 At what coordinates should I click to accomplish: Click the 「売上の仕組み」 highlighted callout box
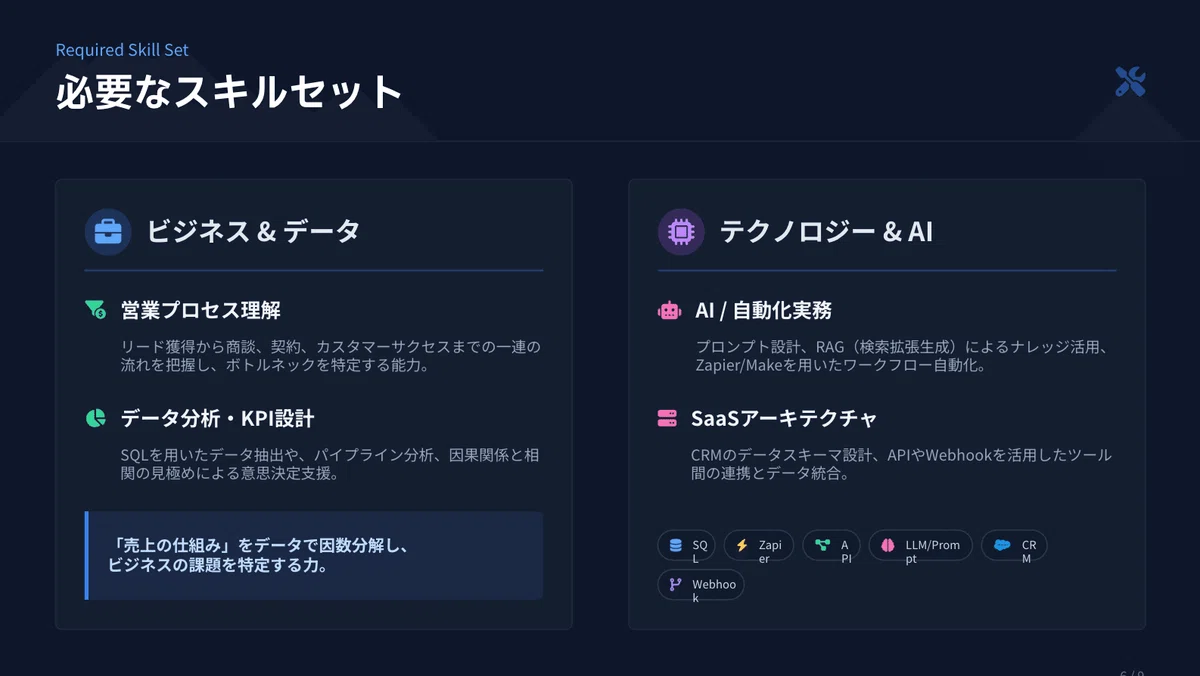pyautogui.click(x=314, y=556)
